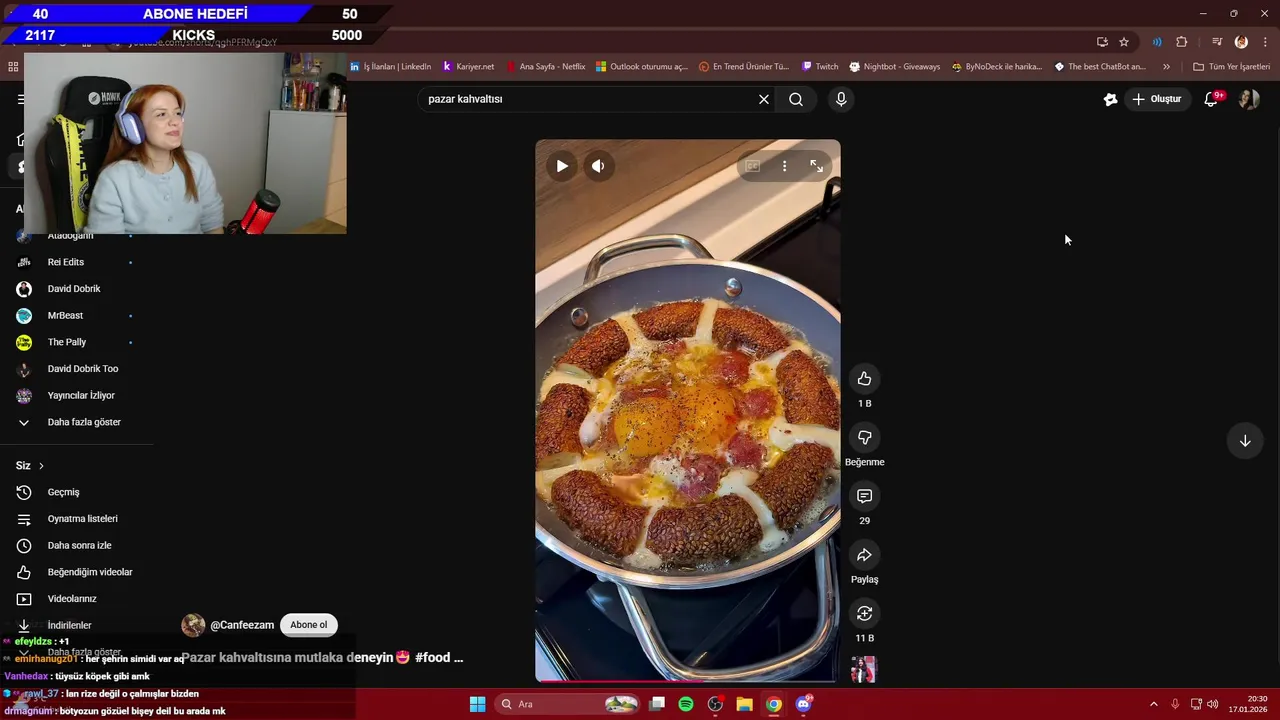This screenshot has height=720, width=1280.
Task: Play the Shorts video
Action: 562,166
